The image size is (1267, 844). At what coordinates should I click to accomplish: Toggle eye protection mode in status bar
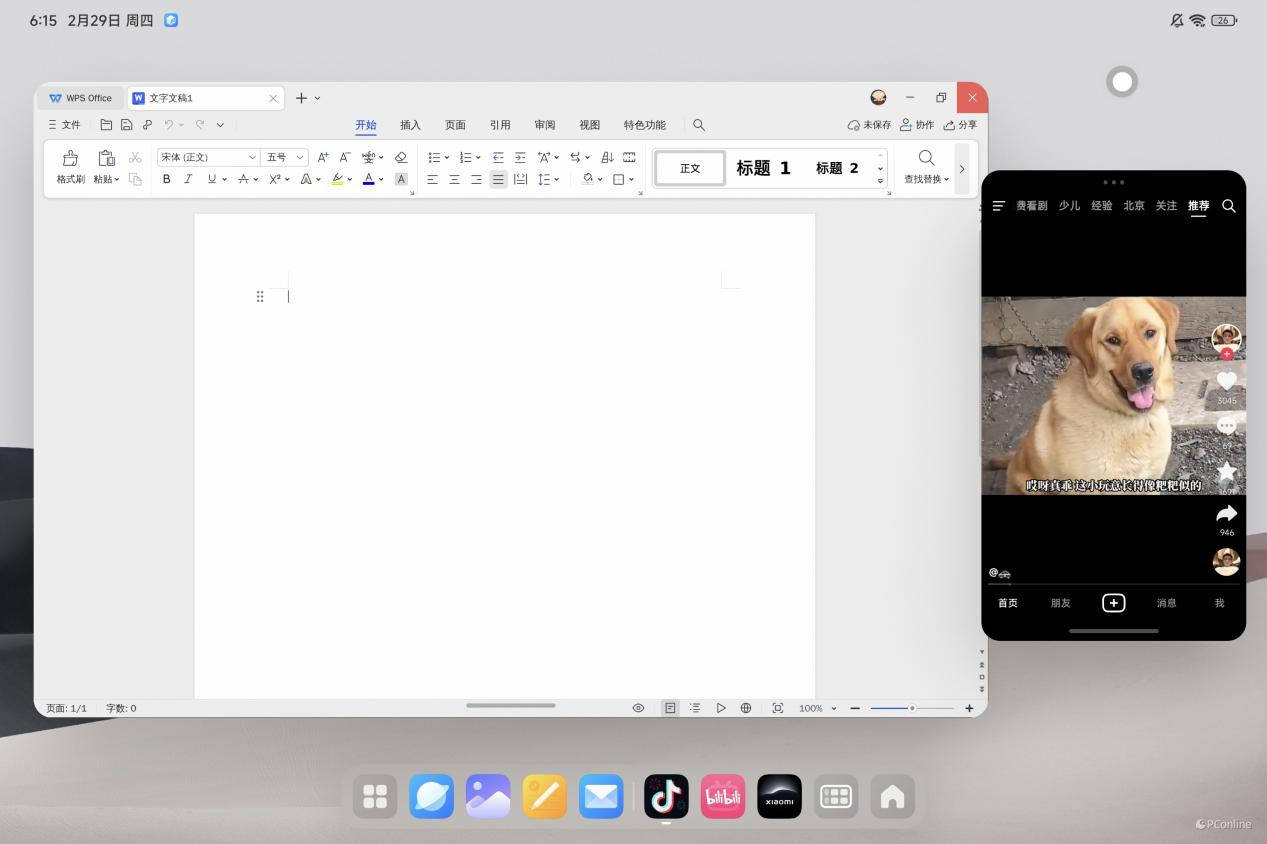(x=638, y=708)
